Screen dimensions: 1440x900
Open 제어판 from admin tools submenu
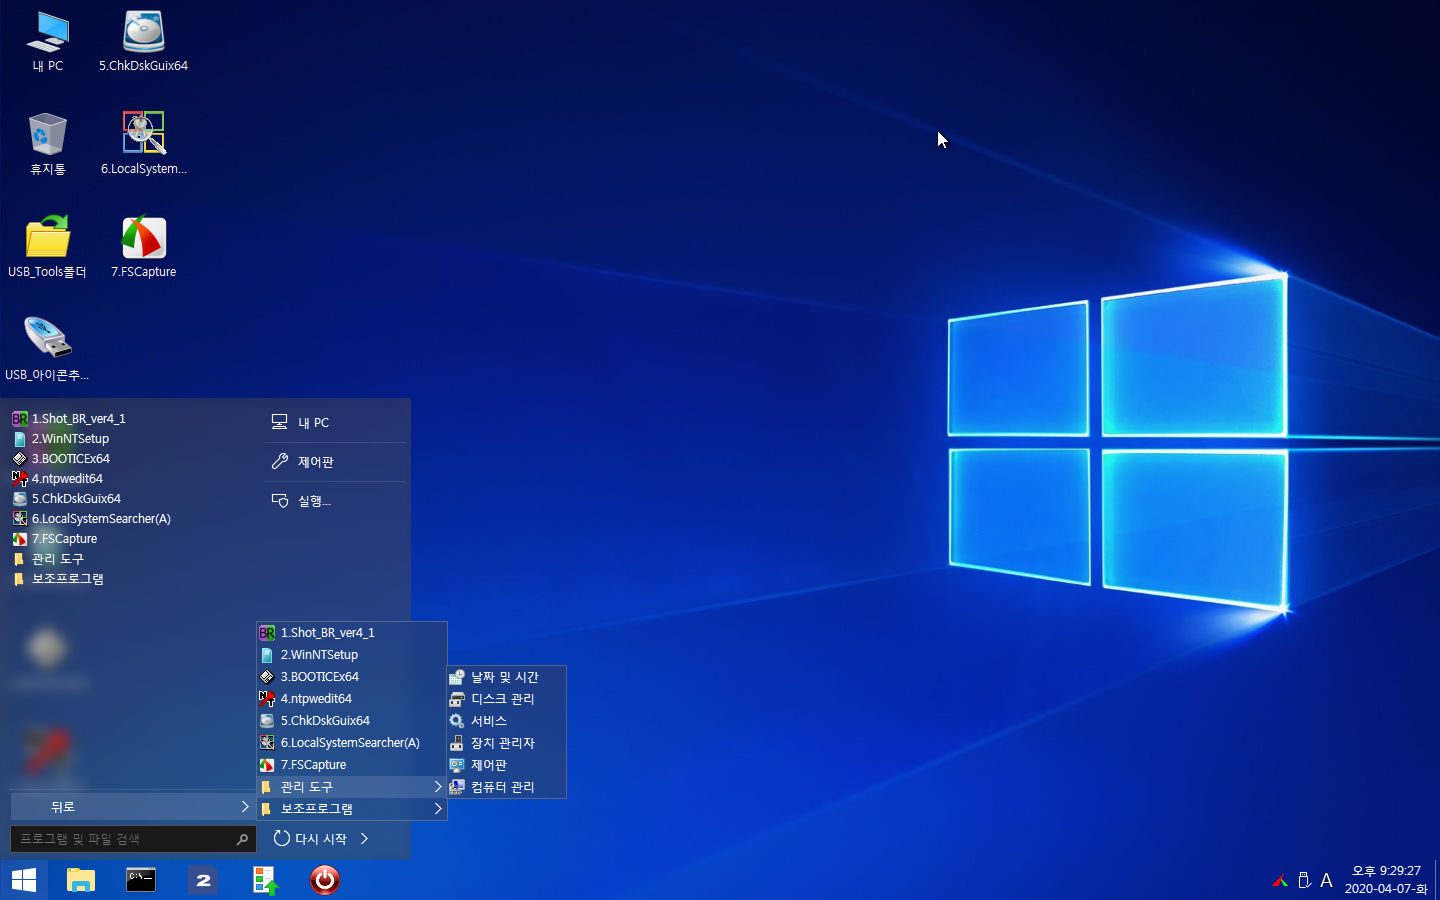[x=506, y=765]
